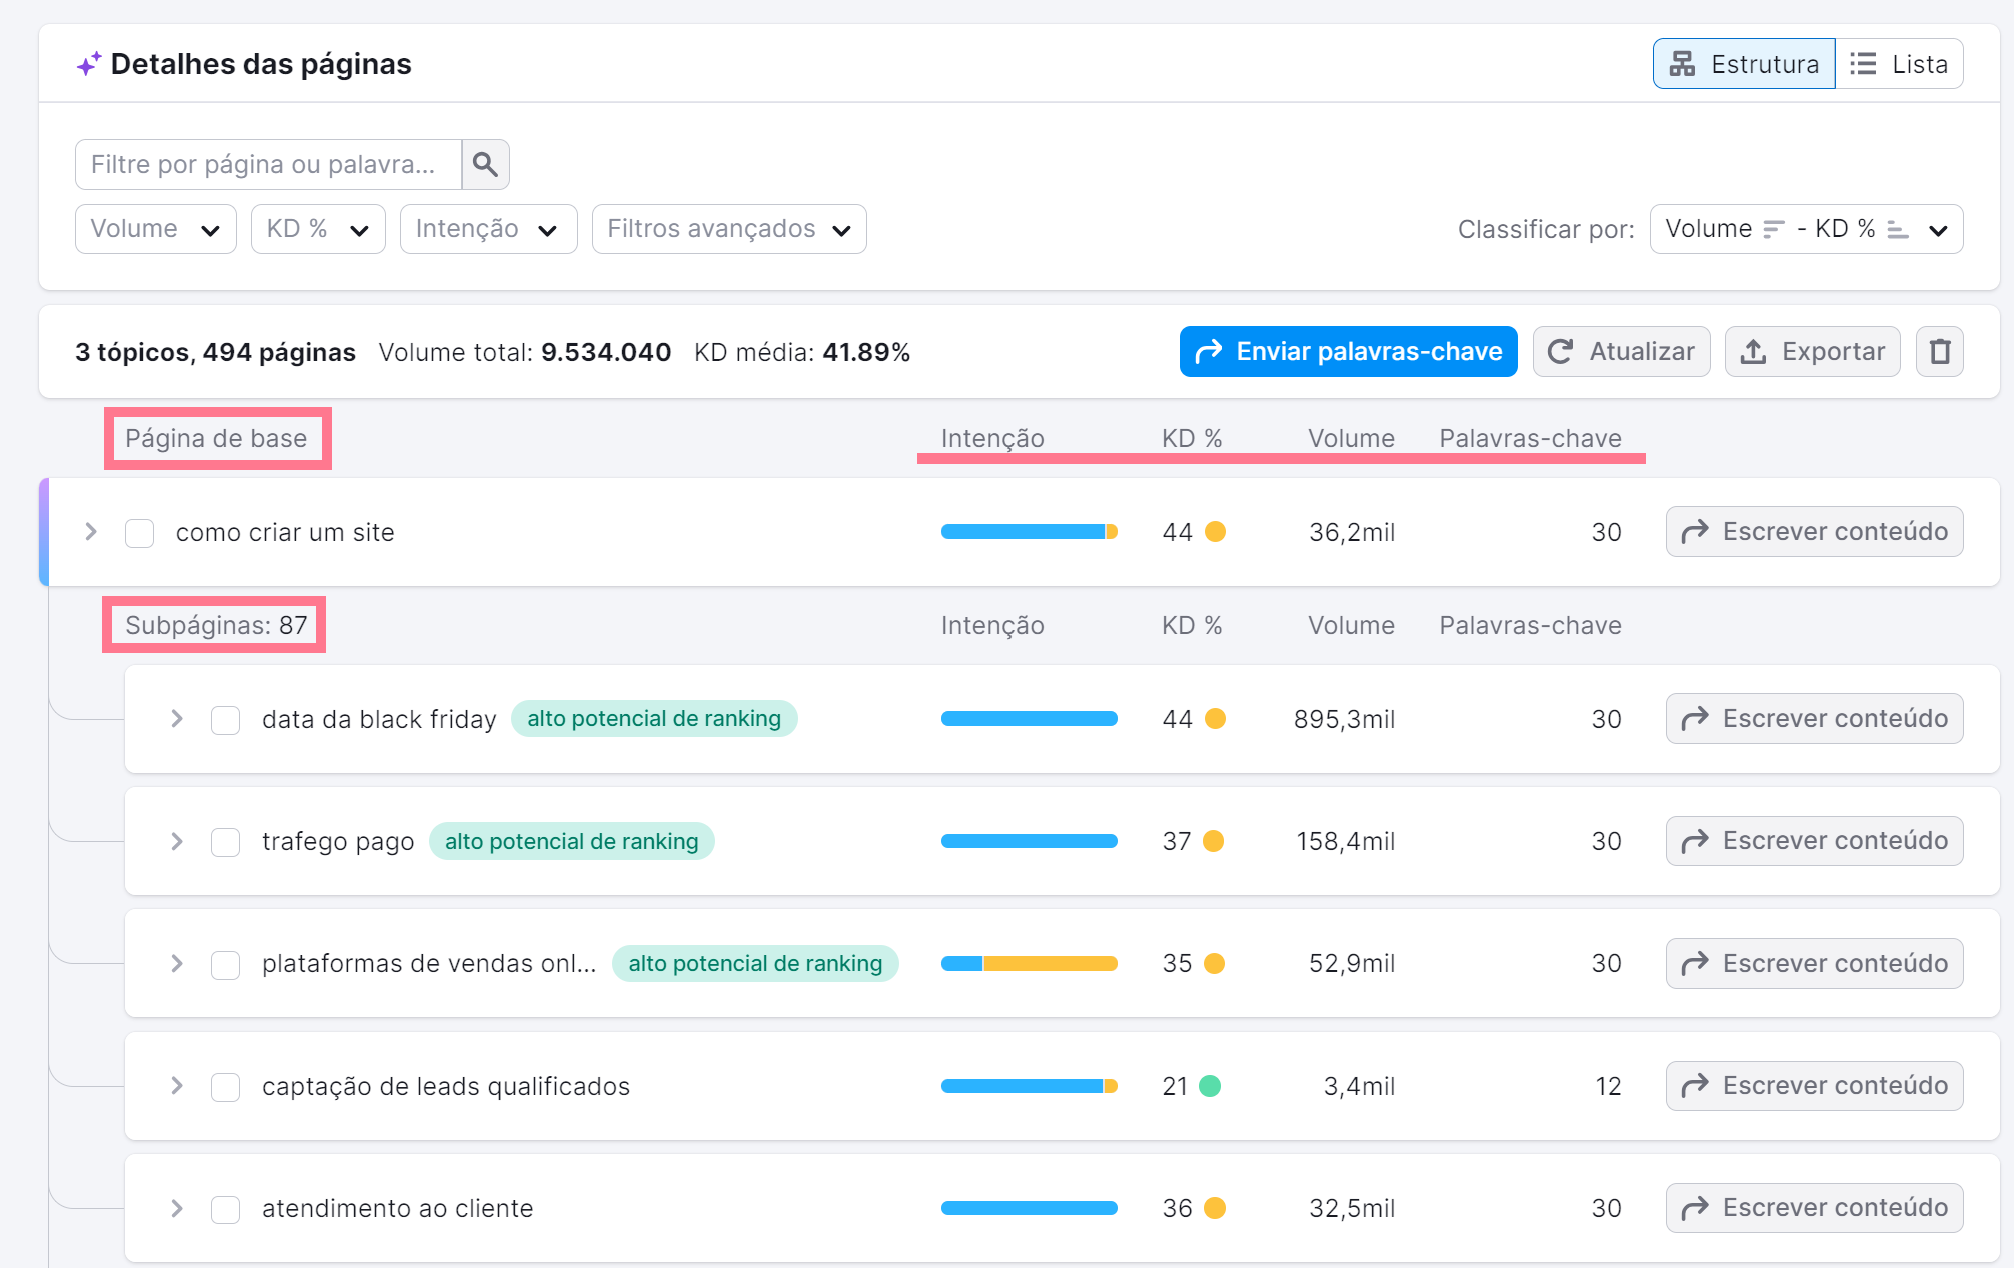Expand captação de leads qualificados row
Screen dimensions: 2014x1268
(x=177, y=1086)
